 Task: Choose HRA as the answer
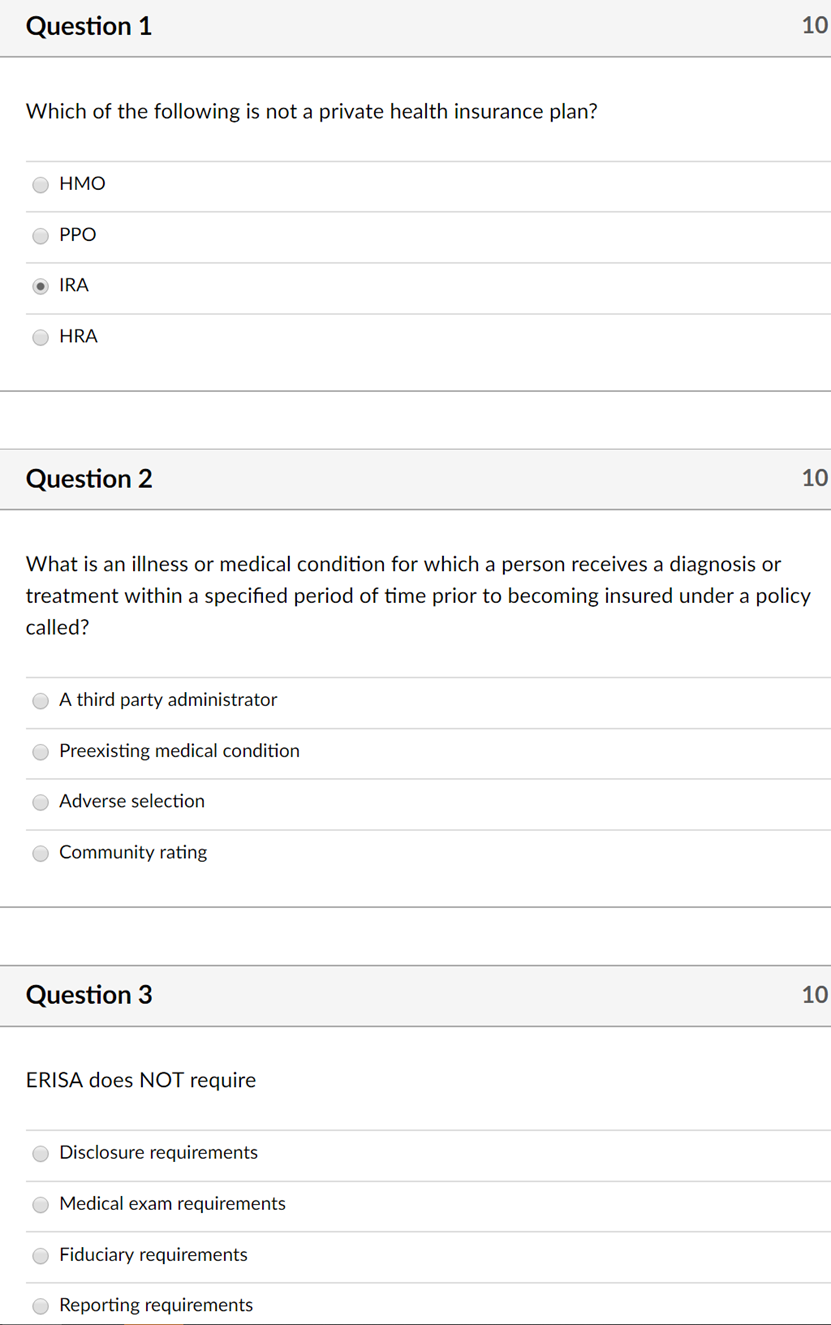[x=40, y=338]
